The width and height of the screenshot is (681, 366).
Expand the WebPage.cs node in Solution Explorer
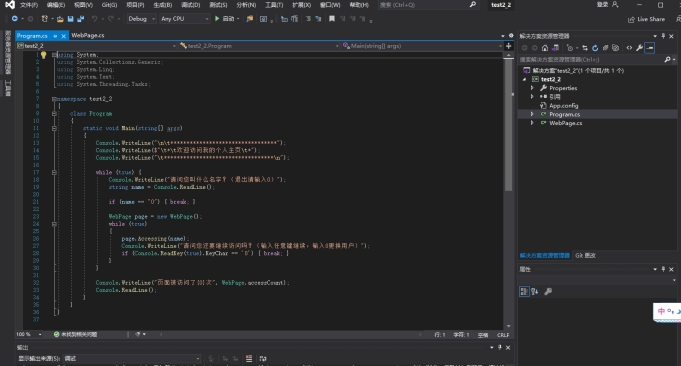tap(532, 123)
